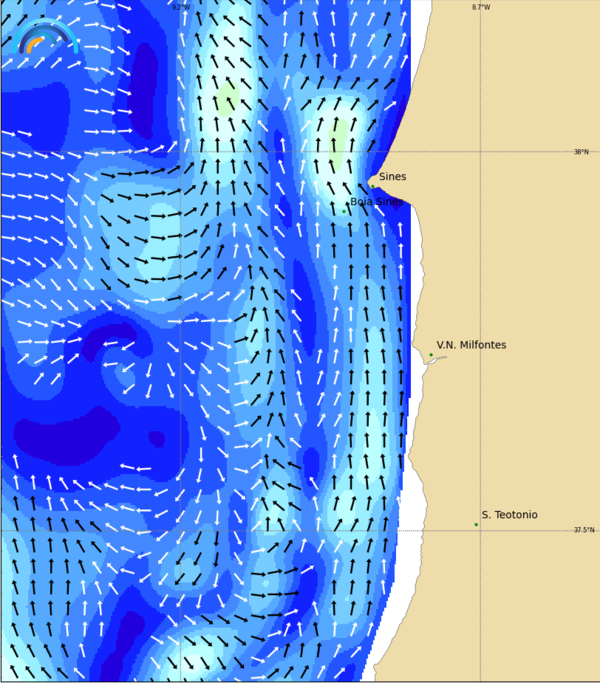Select the Sines town label
Screen dimensions: 600x683
pos(393,177)
